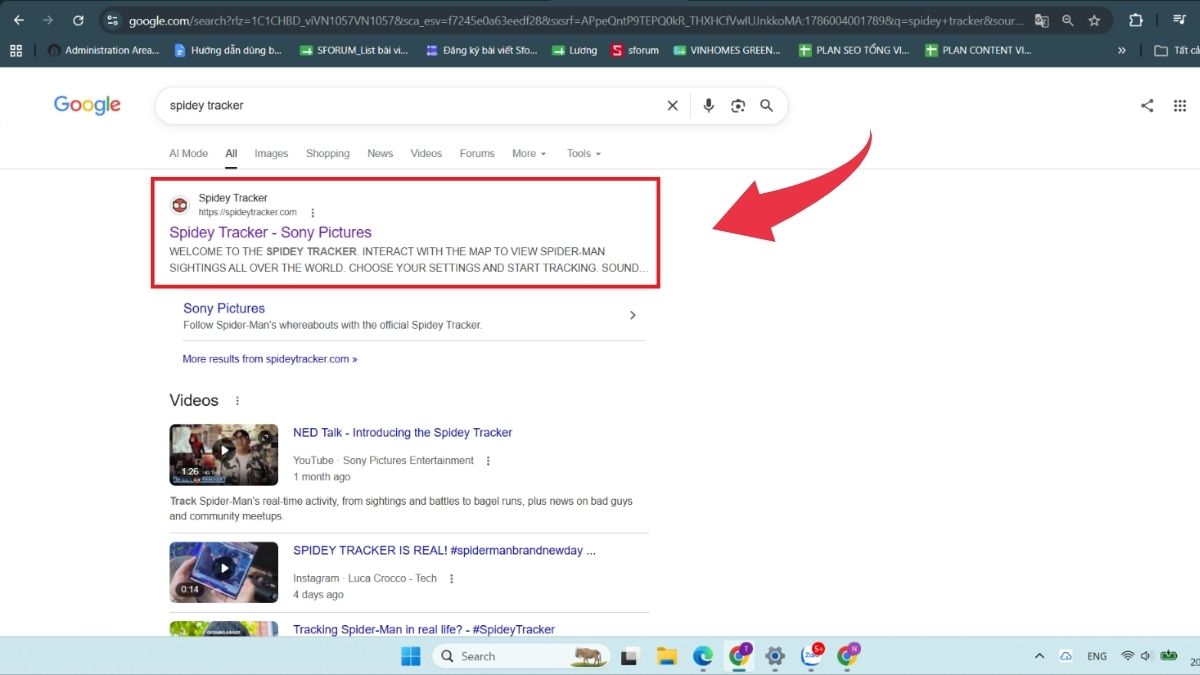The width and height of the screenshot is (1200, 675).
Task: Open Spidey Tracker - Sony Pictures result
Action: pos(270,232)
